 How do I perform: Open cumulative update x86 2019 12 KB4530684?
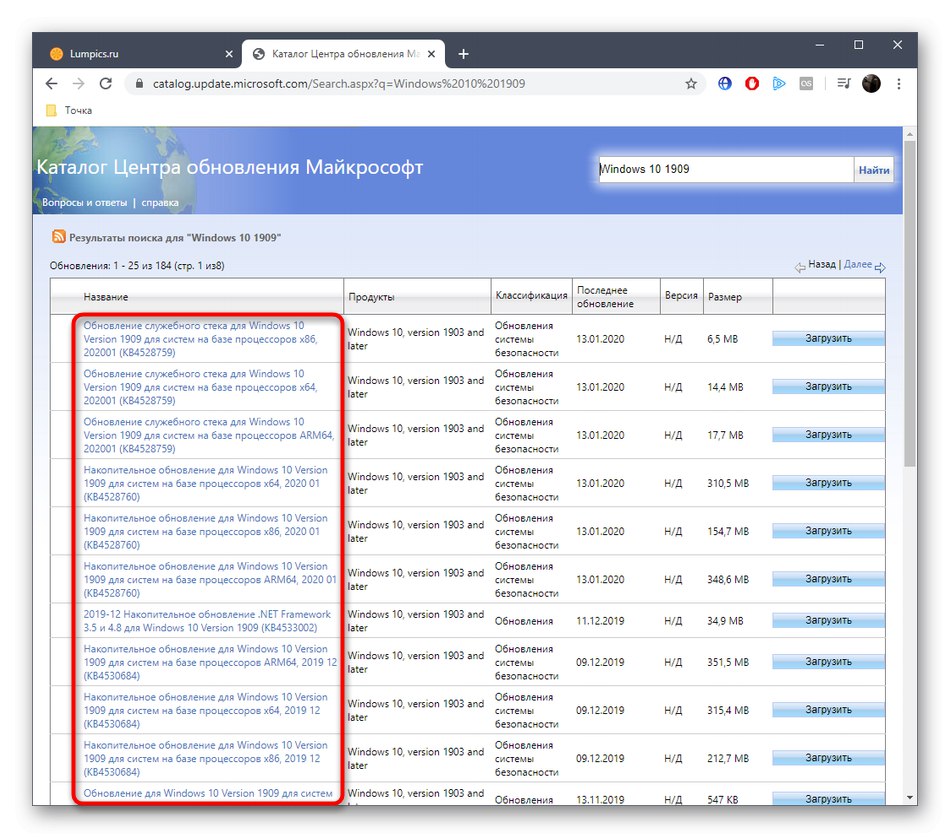coord(205,758)
